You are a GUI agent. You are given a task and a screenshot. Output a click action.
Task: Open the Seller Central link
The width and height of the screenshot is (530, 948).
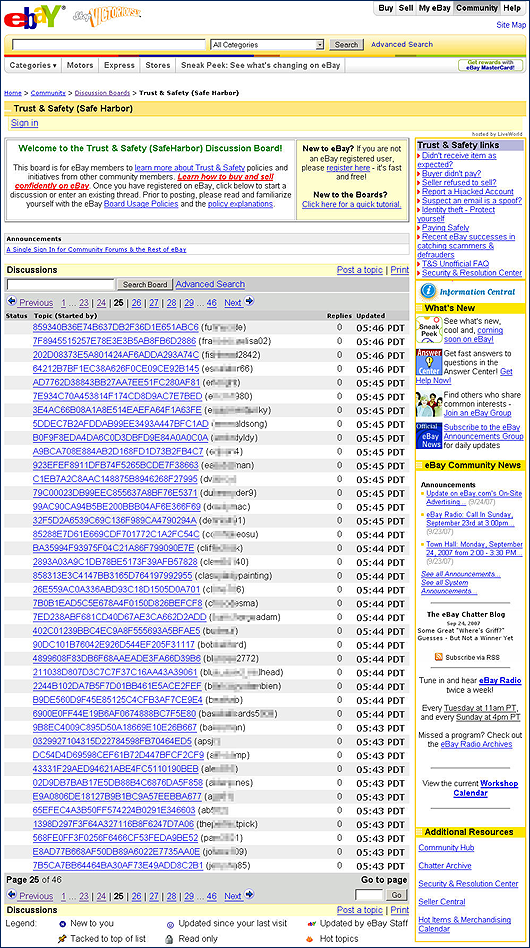[442, 901]
